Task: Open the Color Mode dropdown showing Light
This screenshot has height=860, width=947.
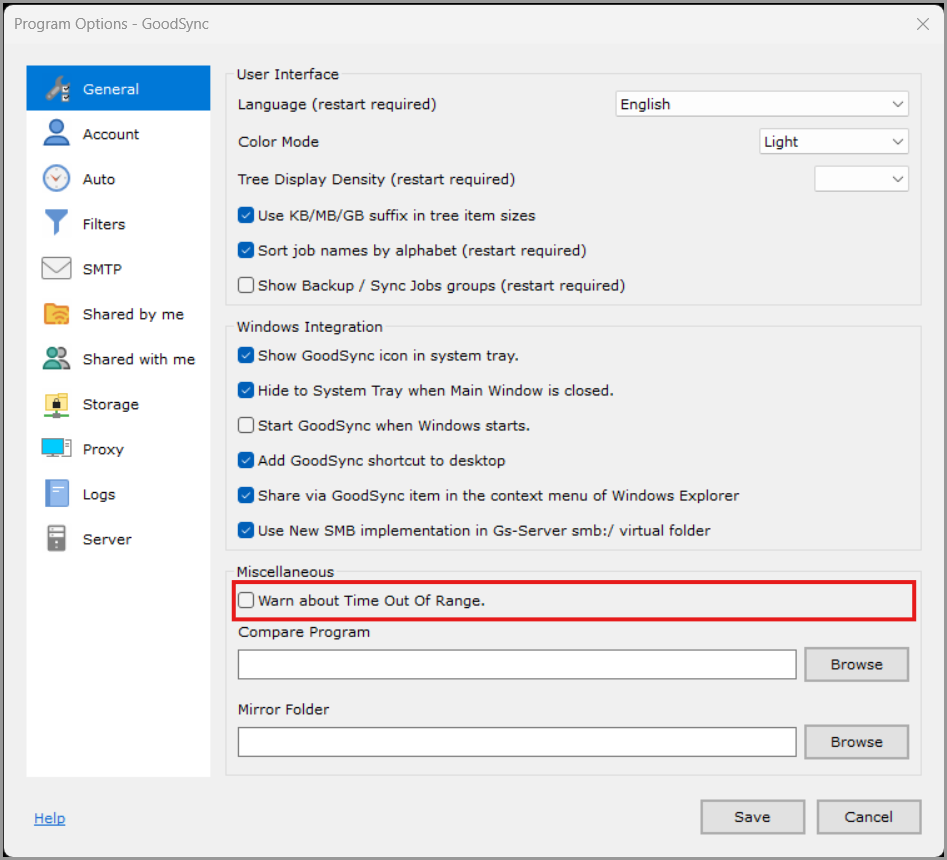Action: pyautogui.click(x=833, y=141)
